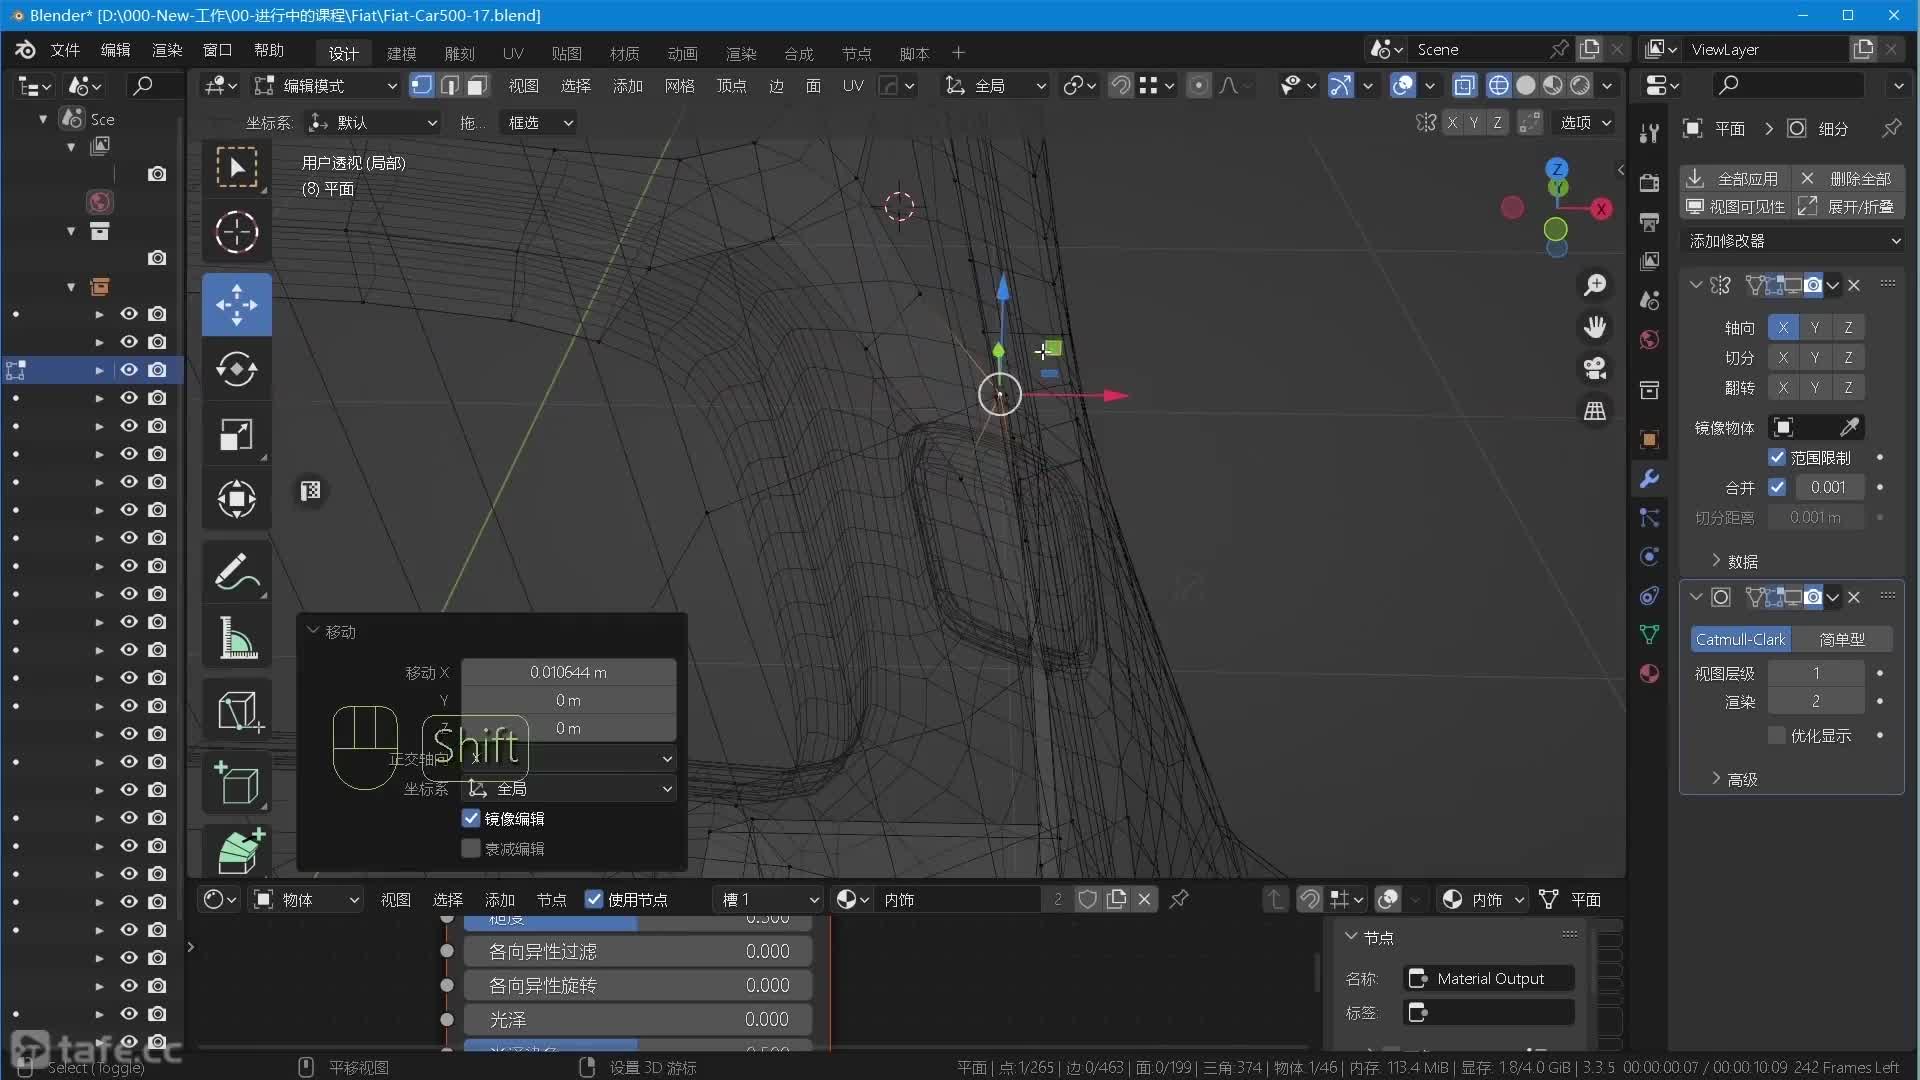
Task: Toggle X-ray display in viewport header
Action: point(1464,86)
